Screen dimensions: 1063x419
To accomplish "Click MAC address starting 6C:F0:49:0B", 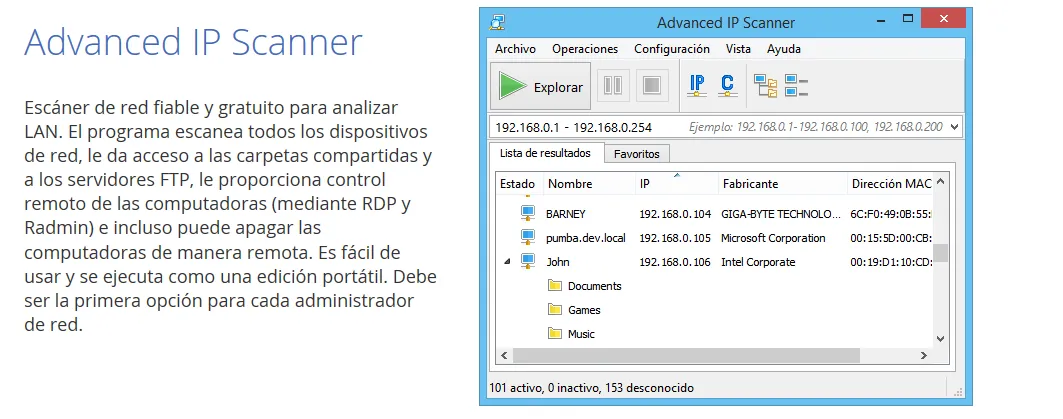I will (x=891, y=214).
